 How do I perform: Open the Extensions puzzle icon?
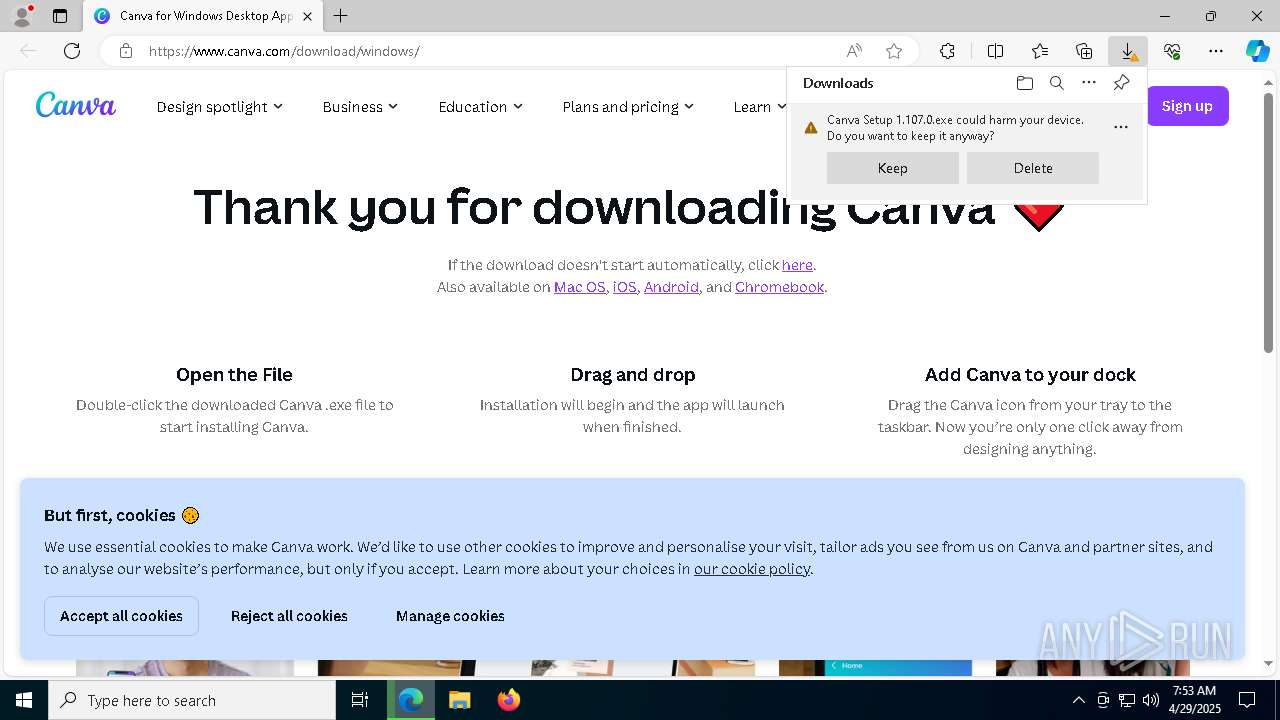tap(947, 51)
